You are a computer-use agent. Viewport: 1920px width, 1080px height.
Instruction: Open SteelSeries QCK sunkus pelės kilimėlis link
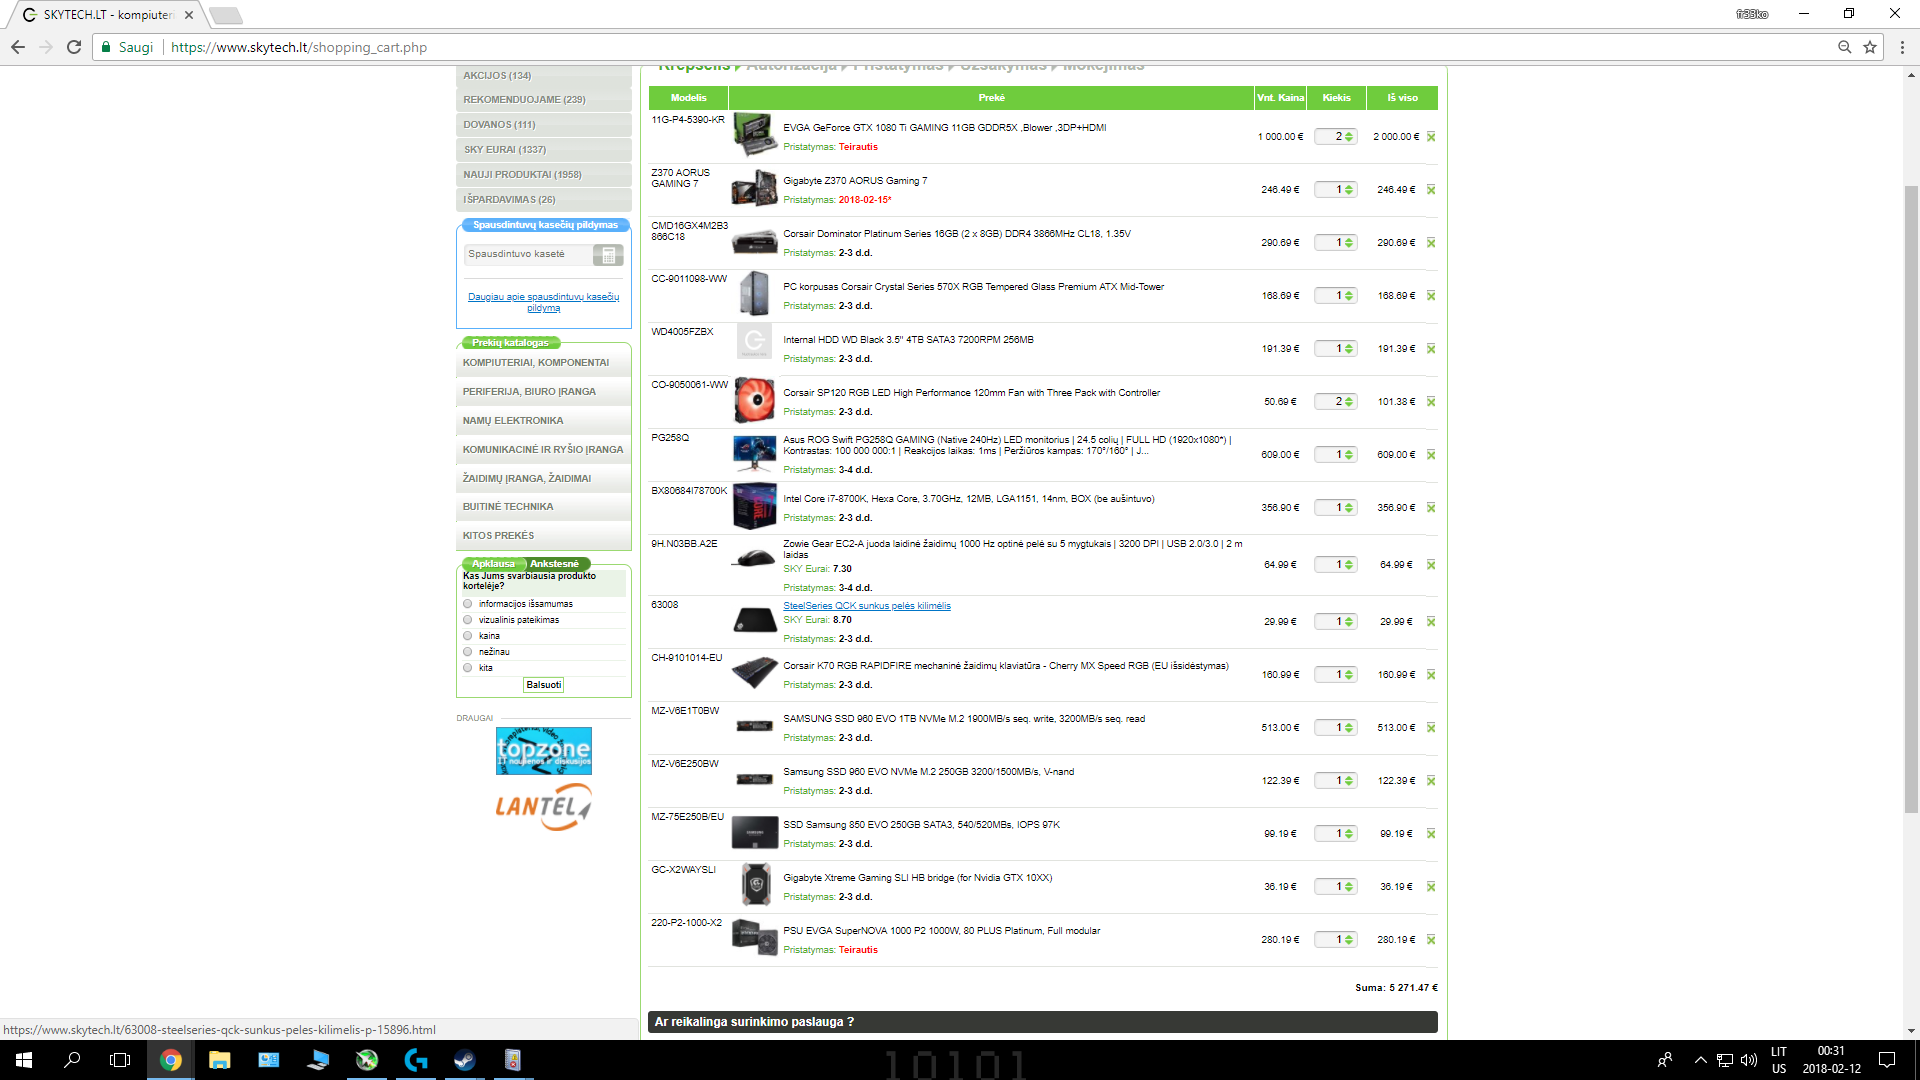click(x=867, y=606)
